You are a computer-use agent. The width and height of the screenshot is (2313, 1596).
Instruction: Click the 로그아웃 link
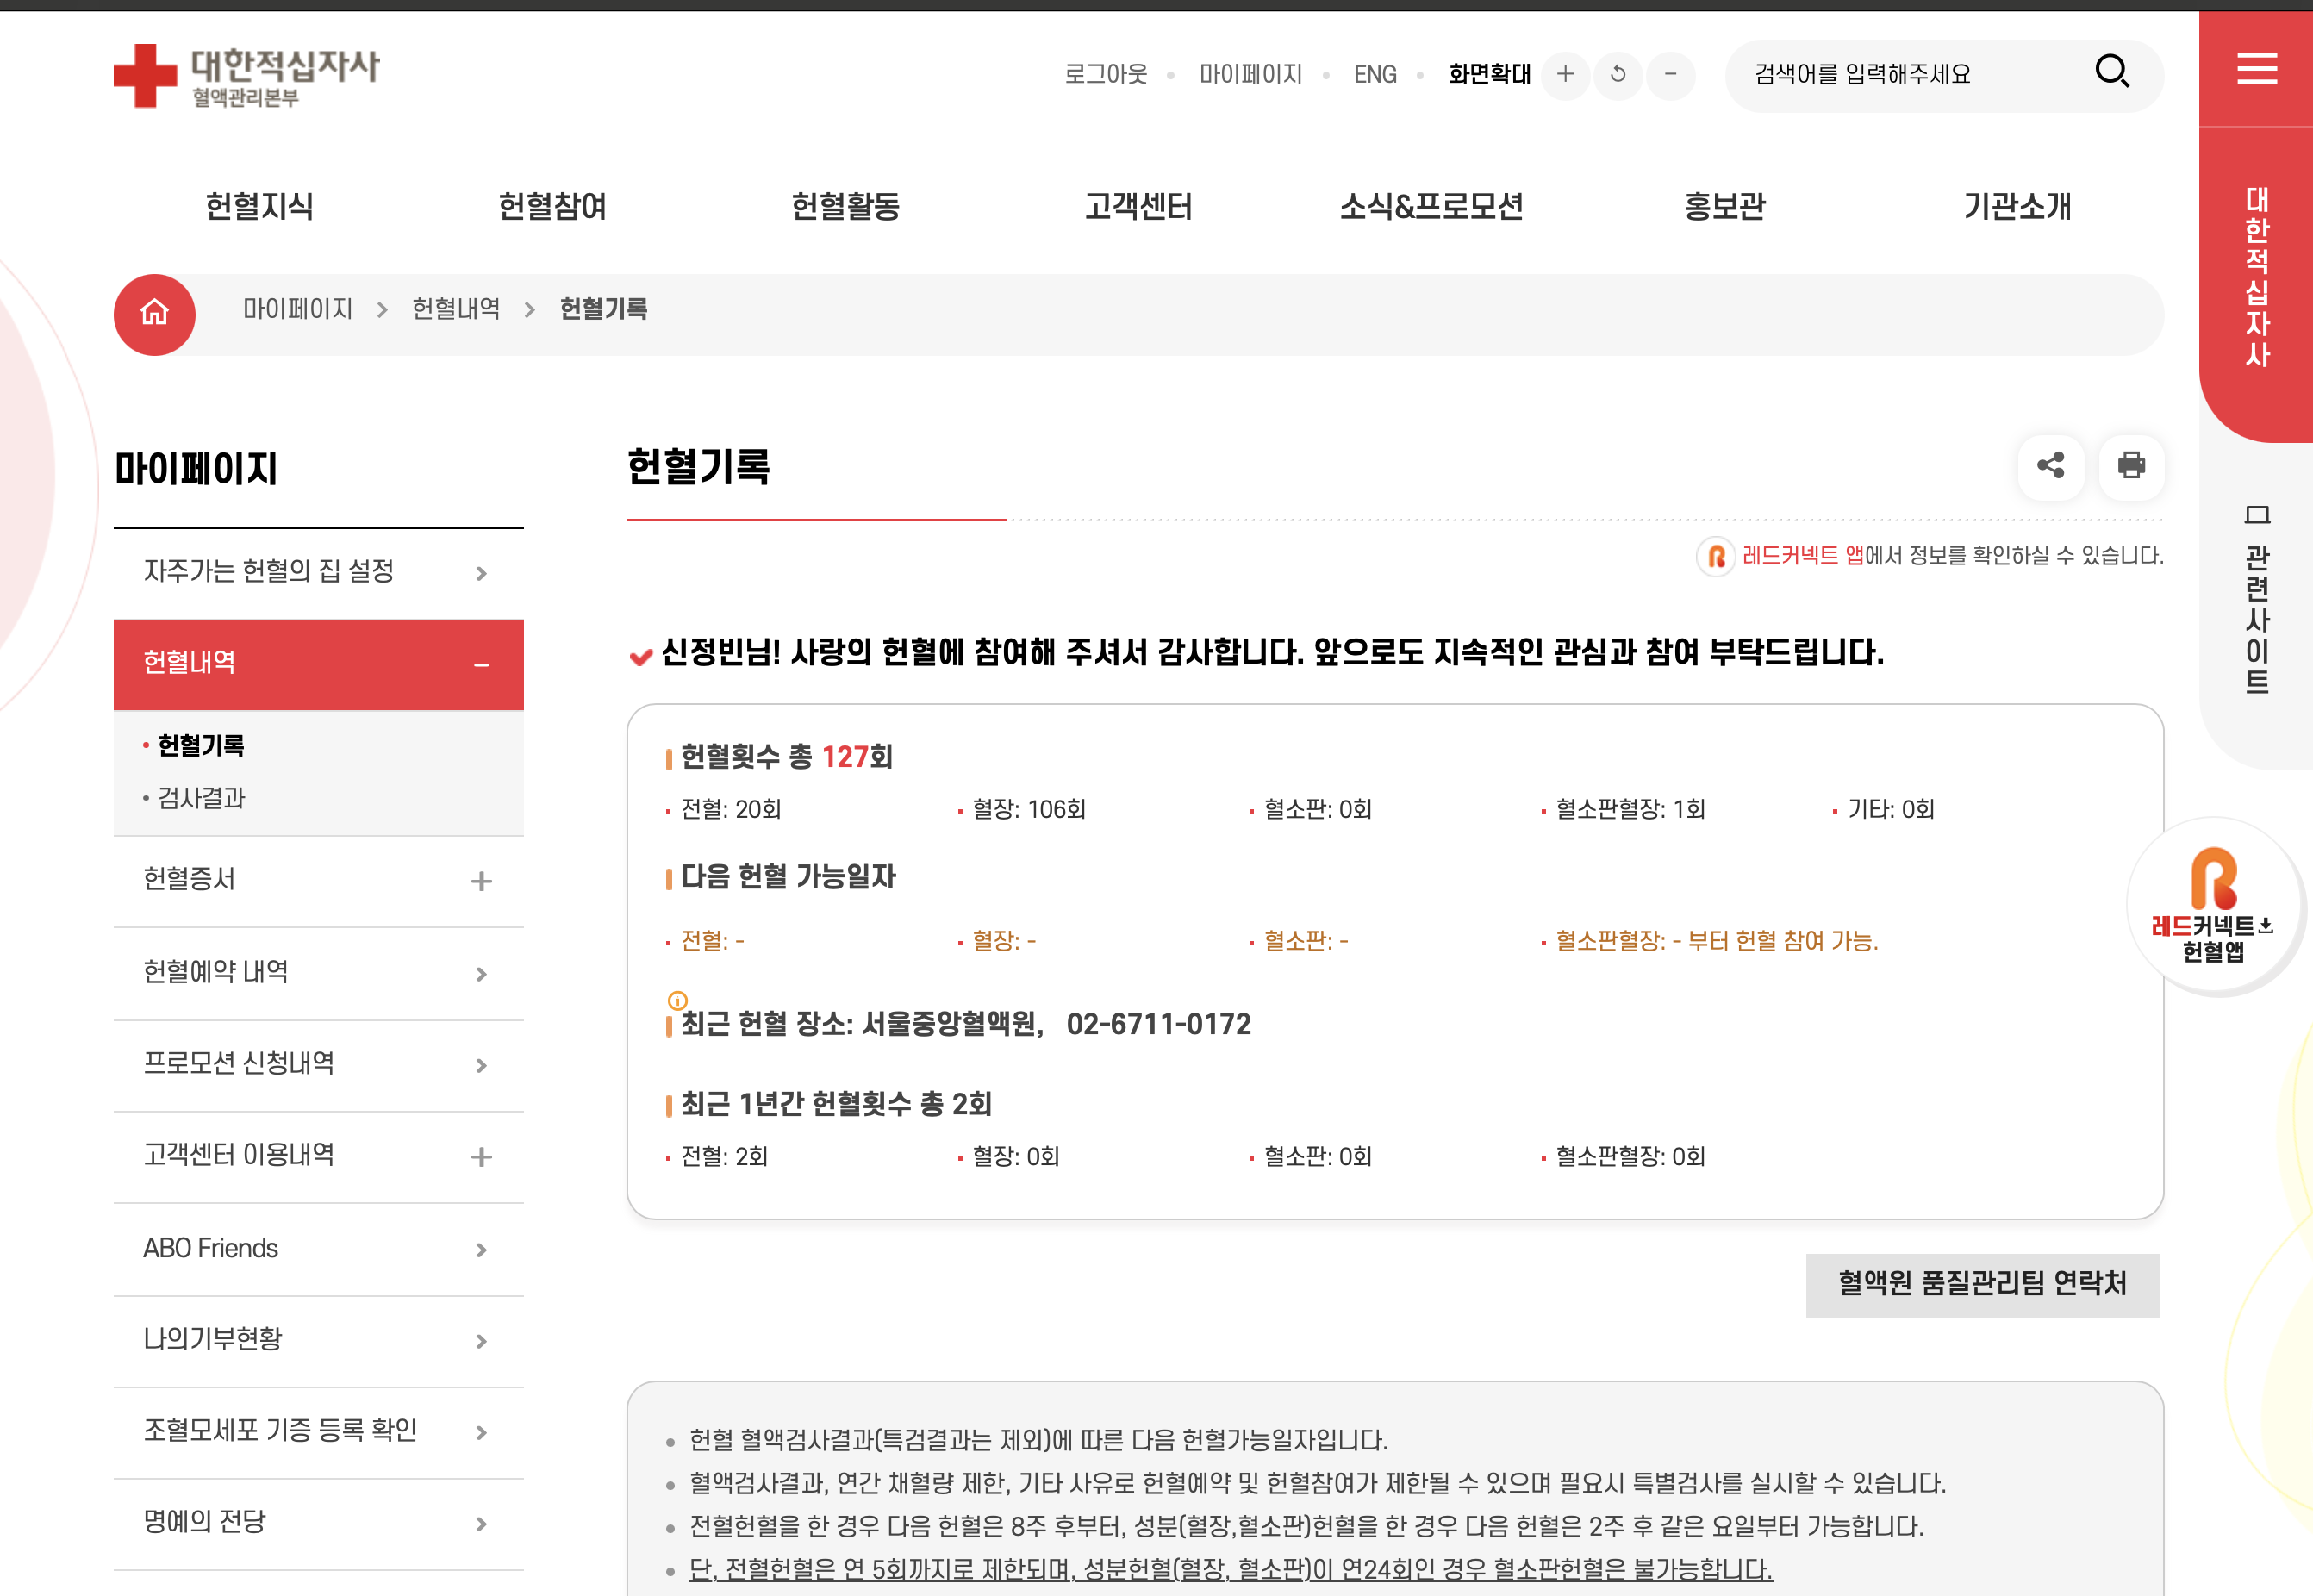point(1105,74)
